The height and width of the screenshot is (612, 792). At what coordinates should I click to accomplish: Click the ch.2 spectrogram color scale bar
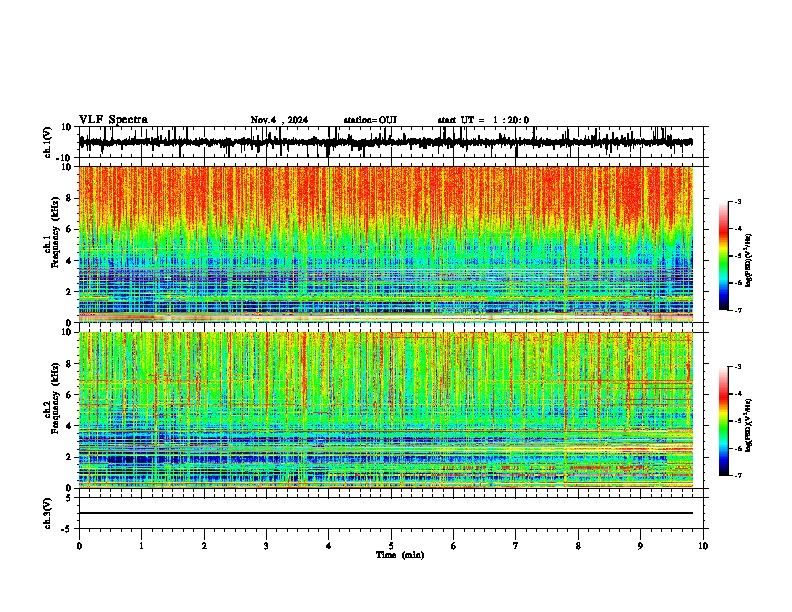pyautogui.click(x=724, y=421)
